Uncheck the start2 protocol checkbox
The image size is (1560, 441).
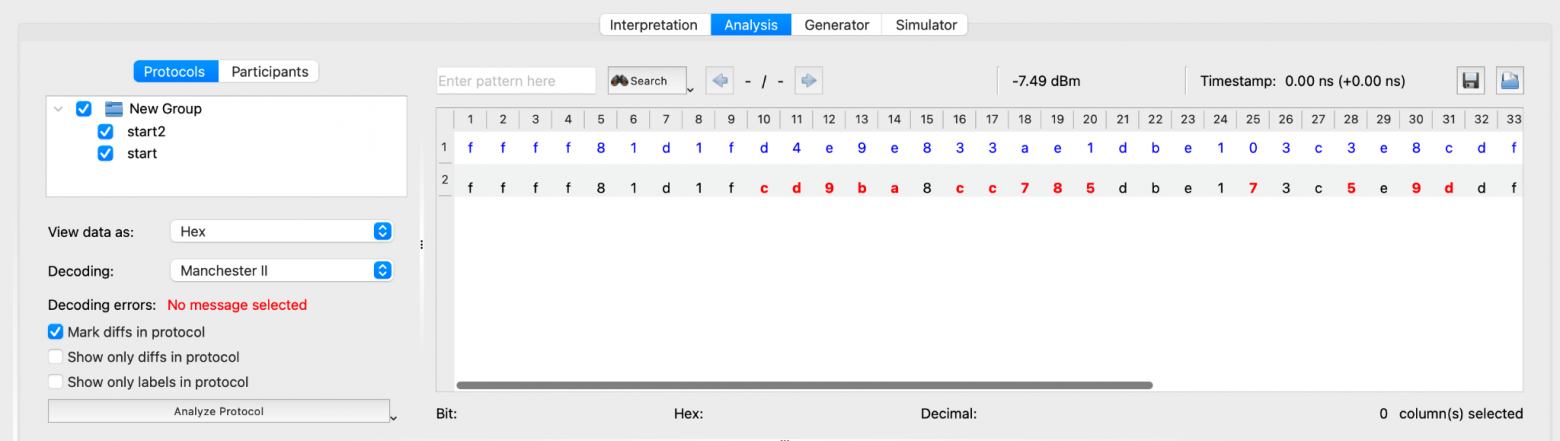(105, 132)
